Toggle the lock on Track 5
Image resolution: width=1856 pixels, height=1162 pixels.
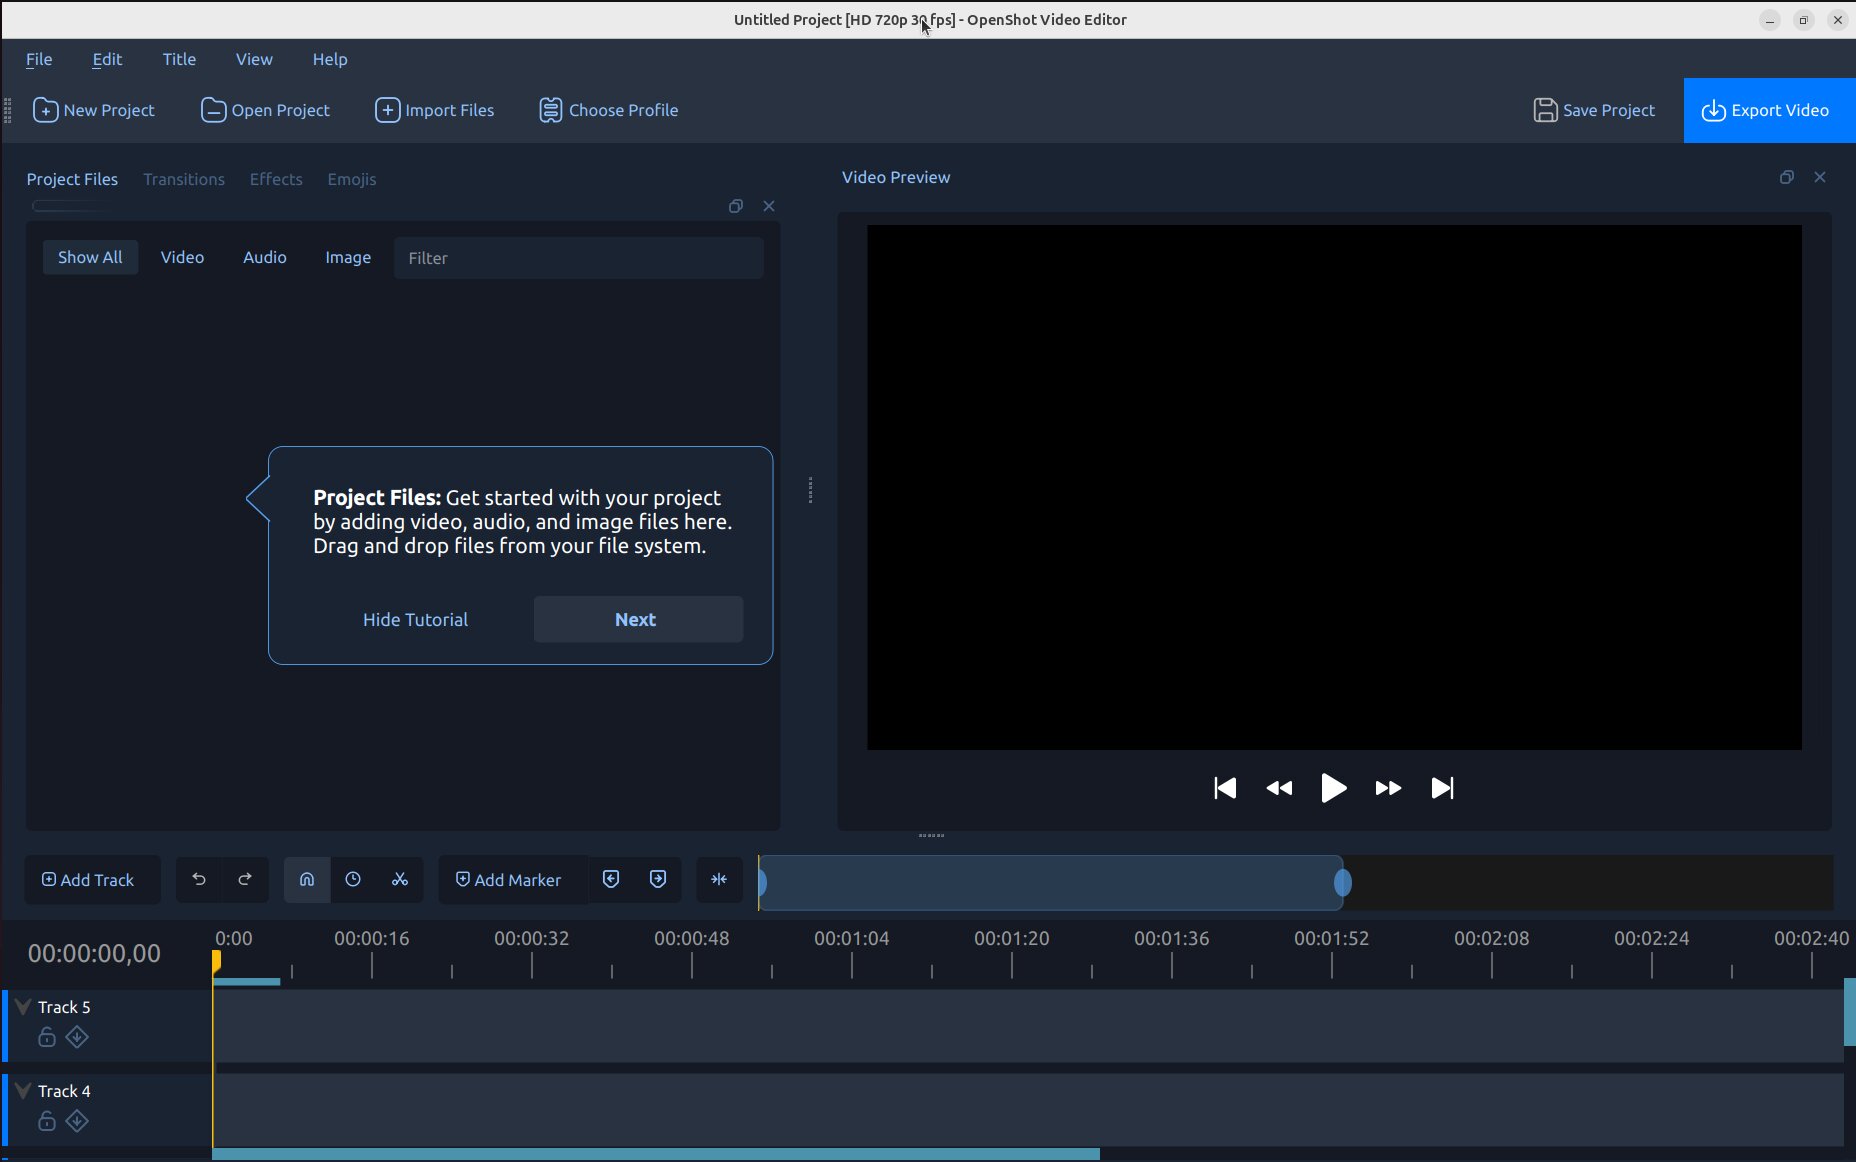click(x=46, y=1037)
